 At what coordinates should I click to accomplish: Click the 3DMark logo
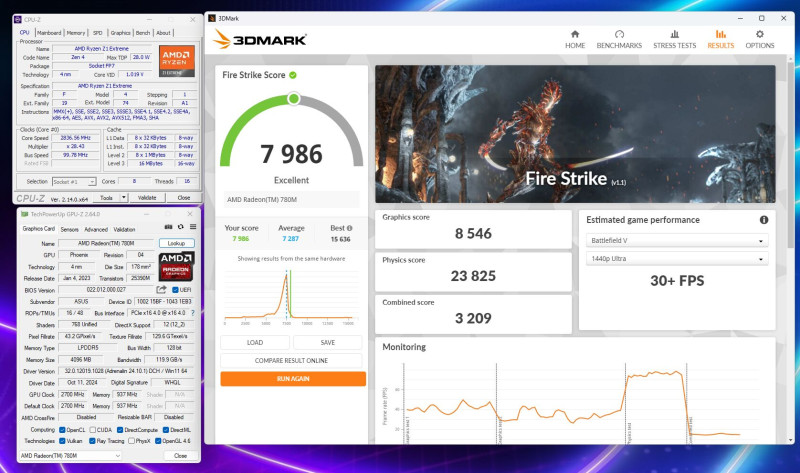[260, 39]
